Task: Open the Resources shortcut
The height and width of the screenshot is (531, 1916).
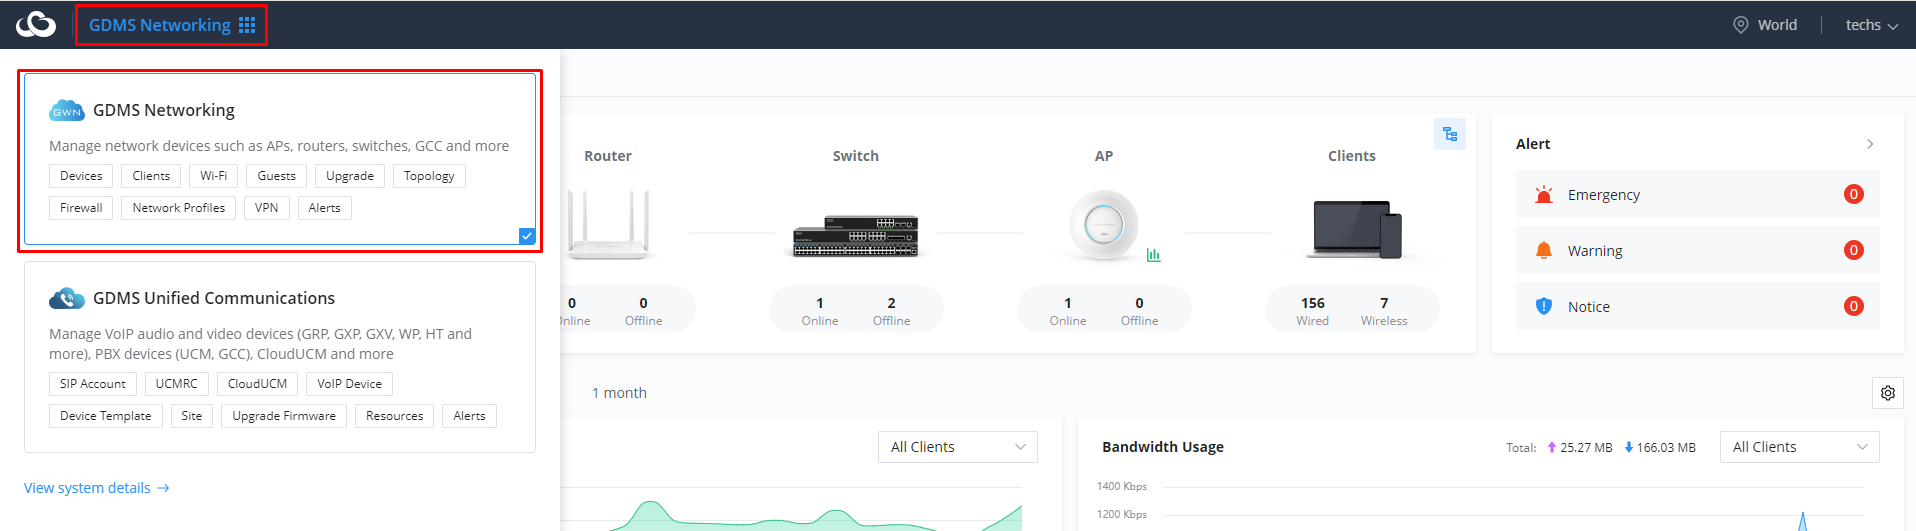Action: coord(394,416)
